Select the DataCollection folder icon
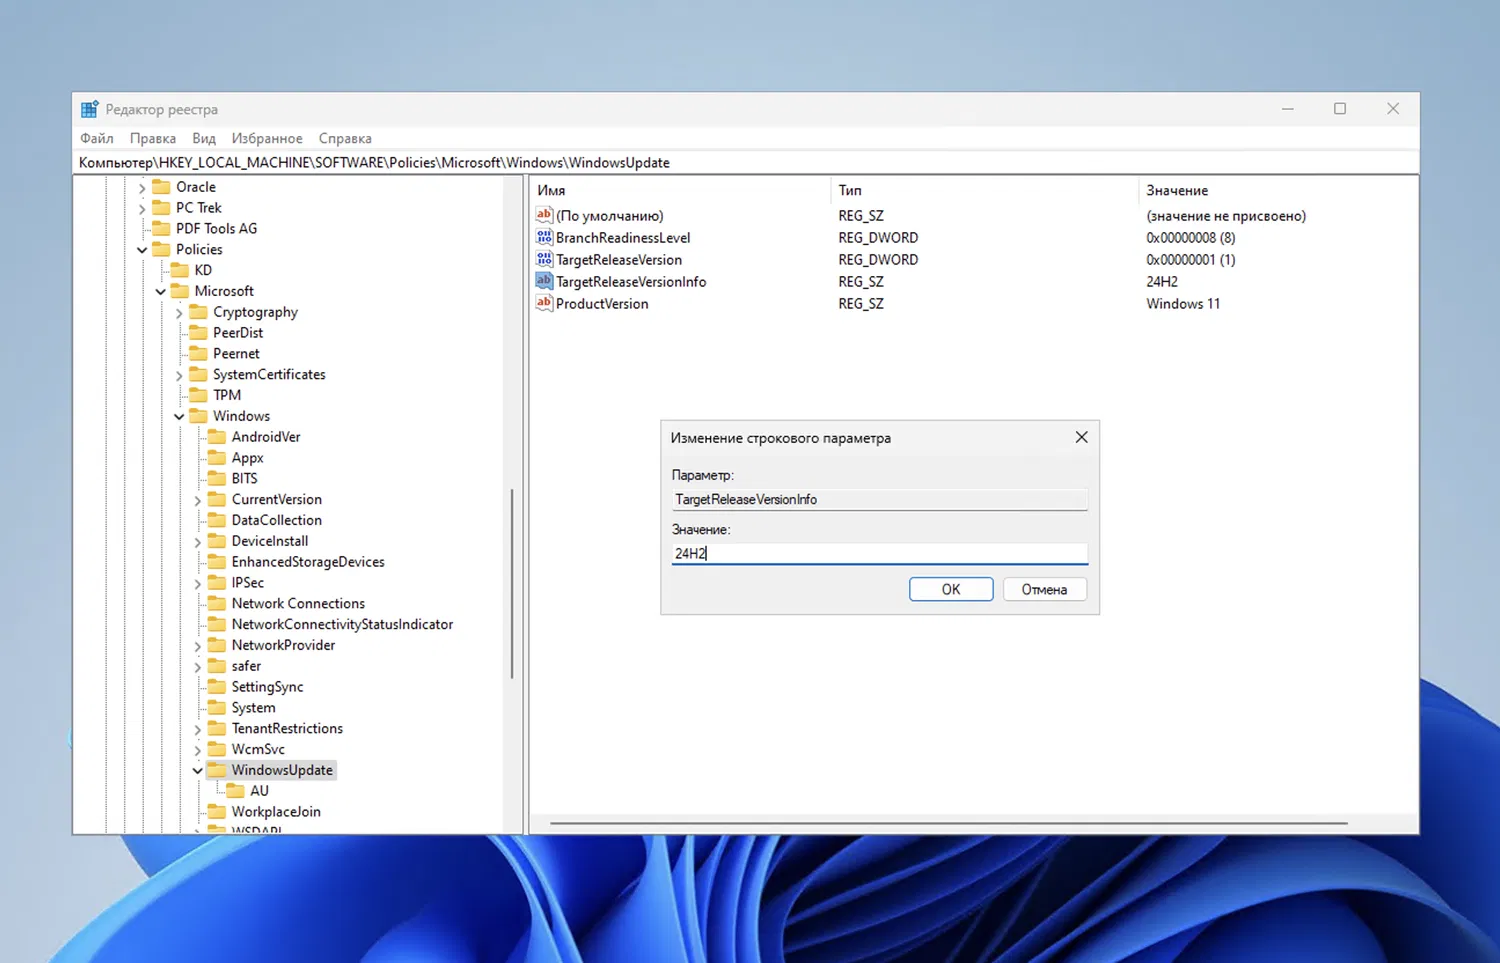1500x963 pixels. coord(217,520)
